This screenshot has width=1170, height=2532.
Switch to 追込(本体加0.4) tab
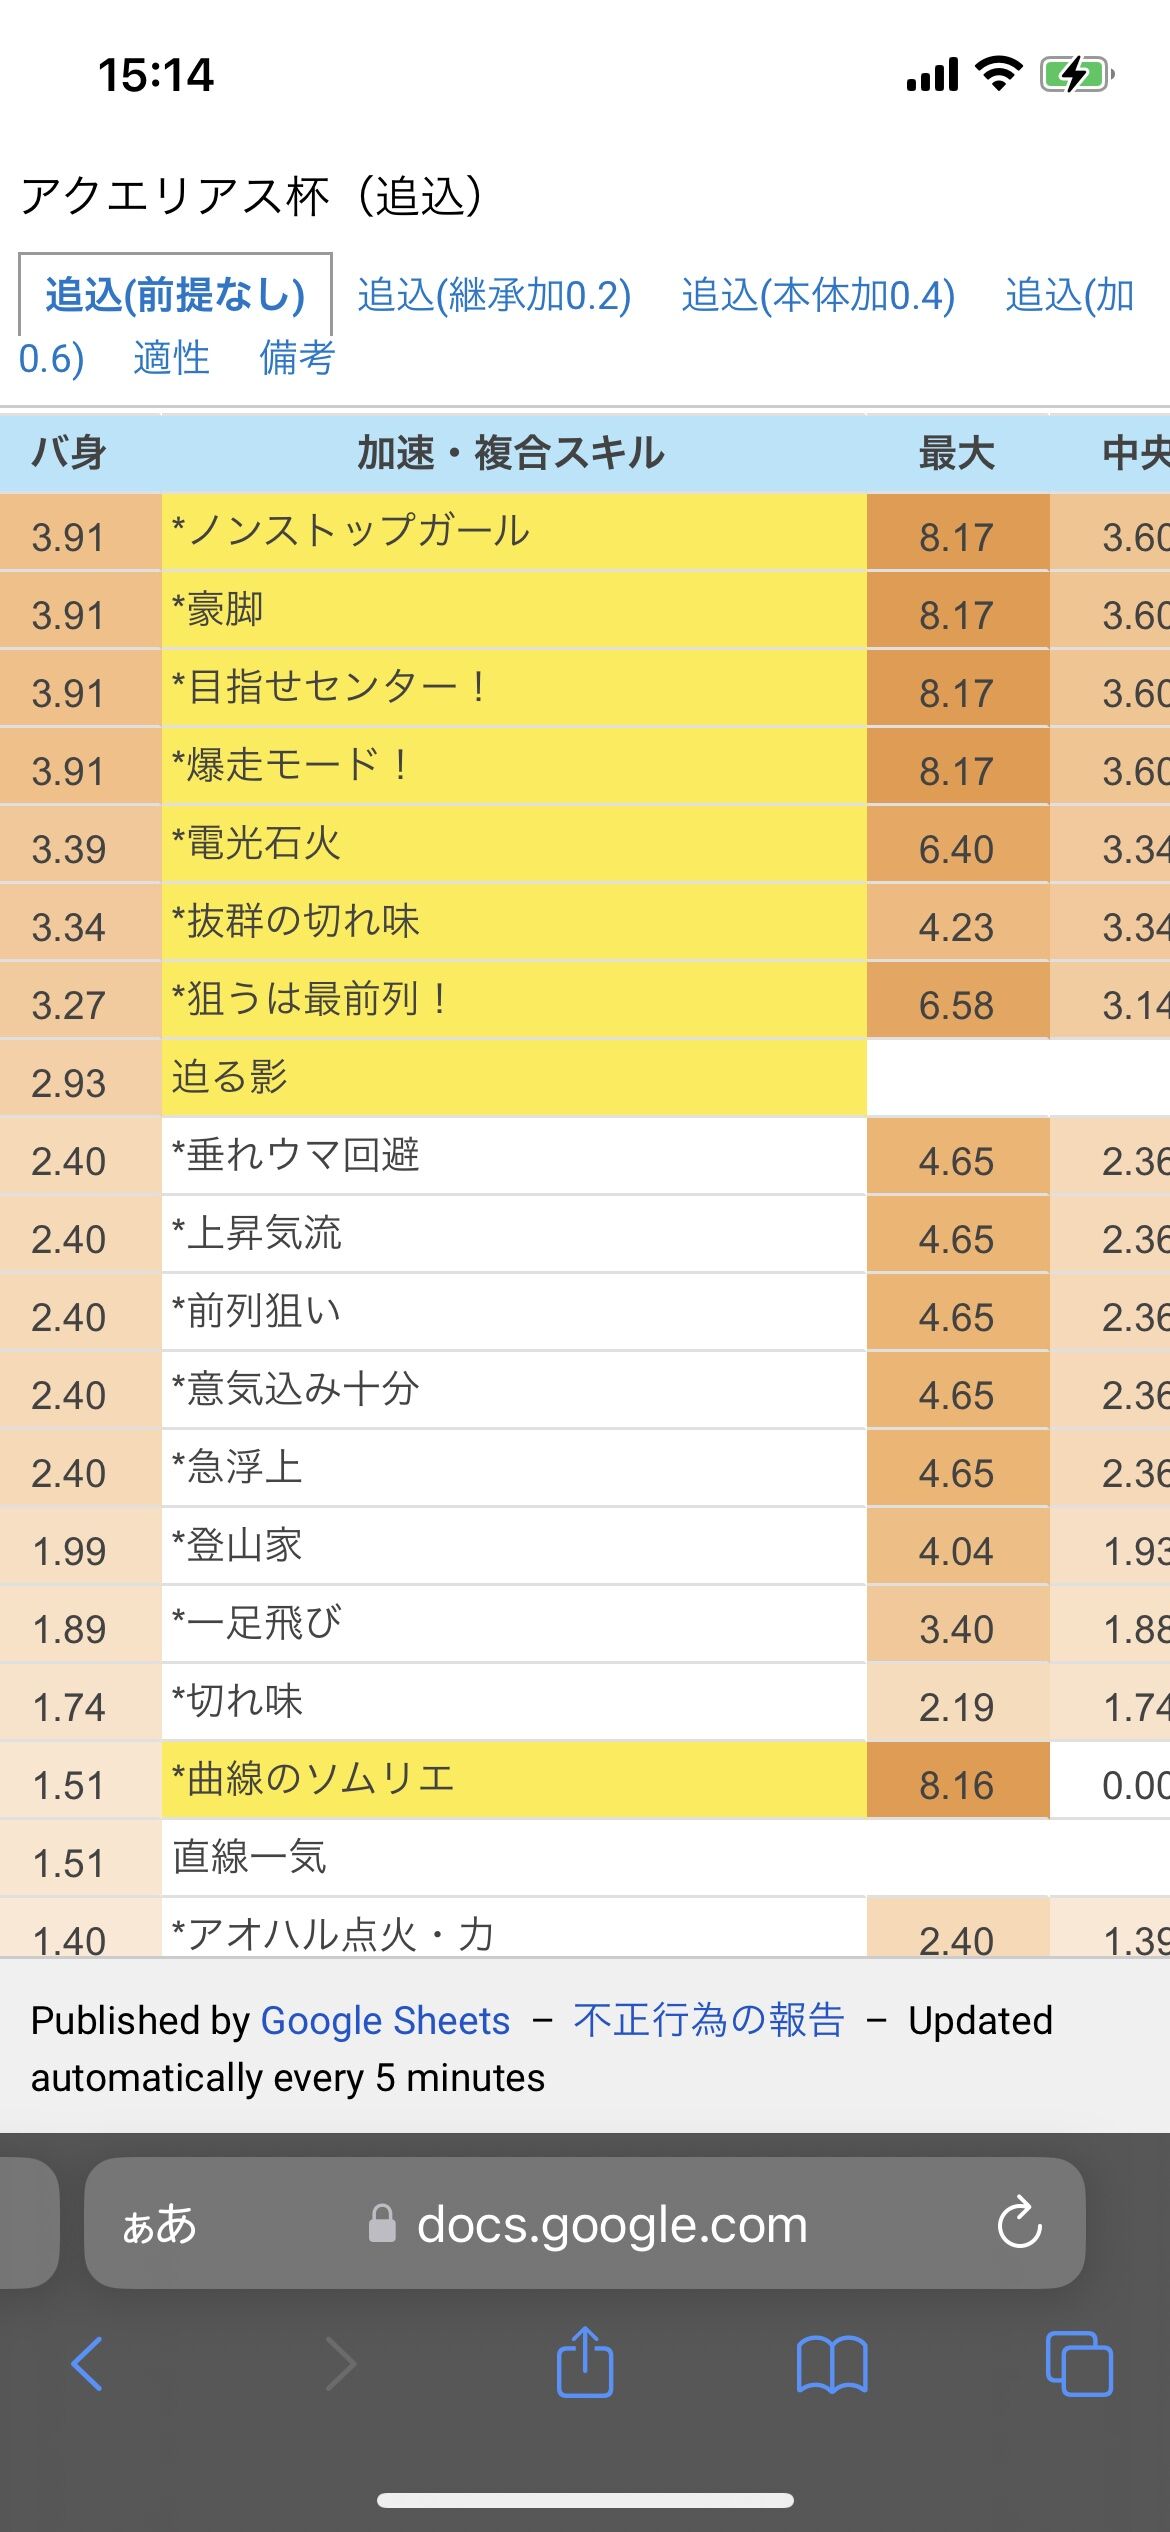[x=818, y=295]
